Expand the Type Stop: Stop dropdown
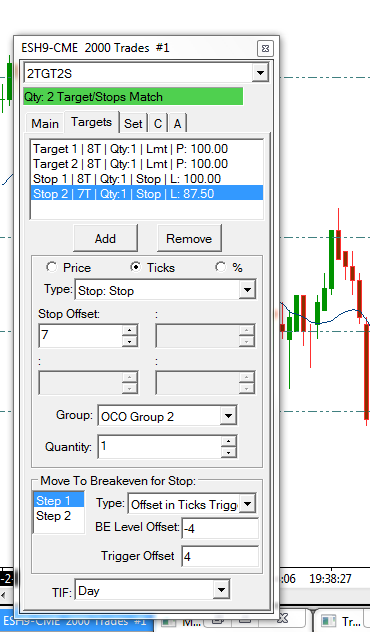The width and height of the screenshot is (370, 632). point(247,290)
